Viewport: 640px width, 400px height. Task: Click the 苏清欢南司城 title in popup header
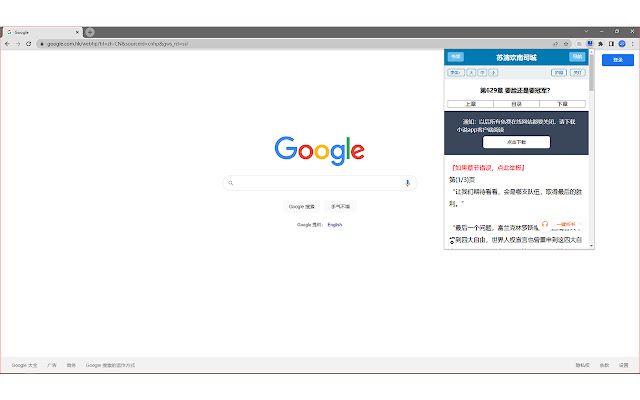[516, 58]
